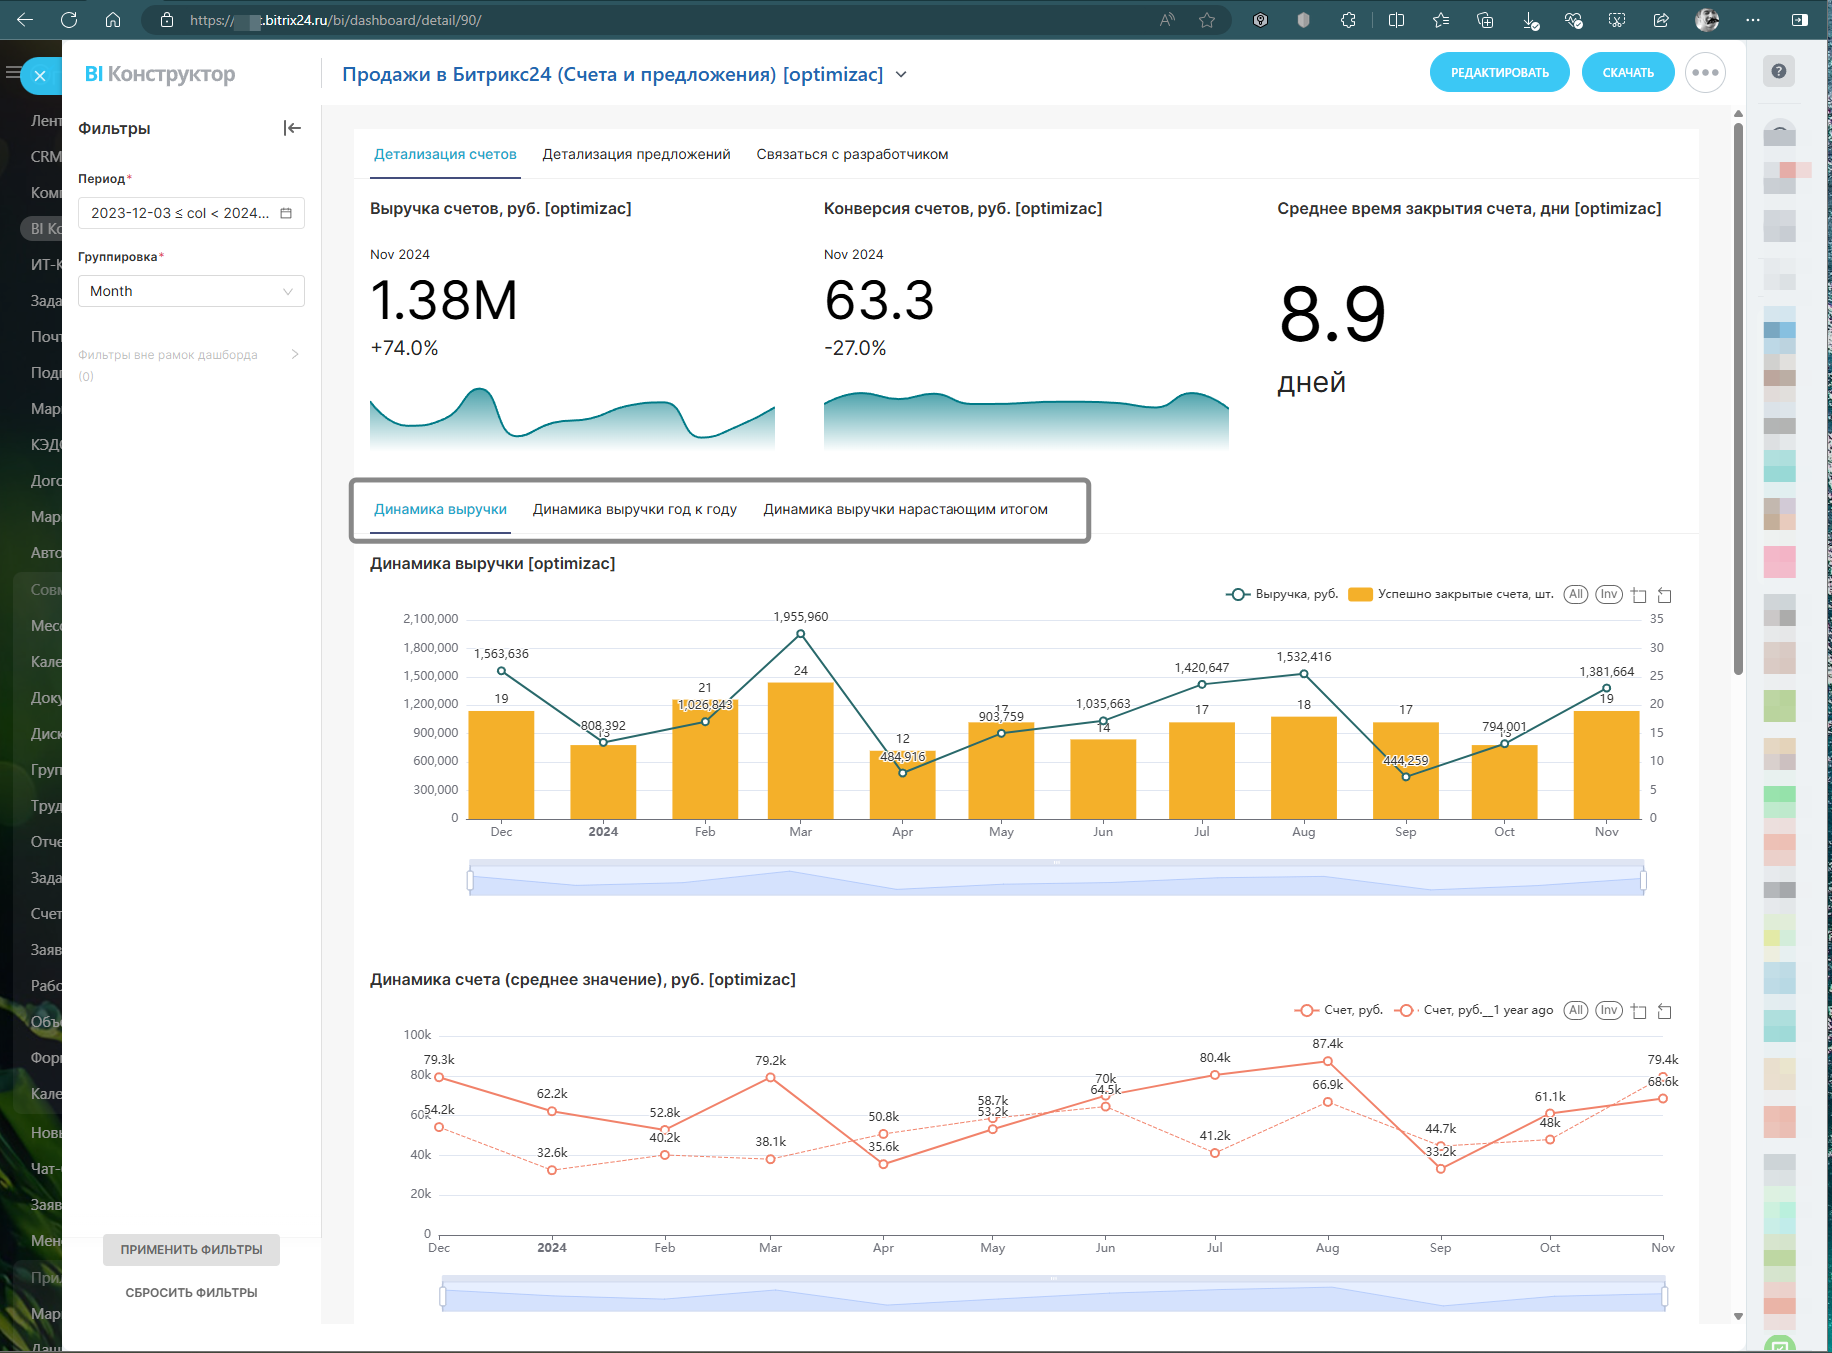Refresh the browser page
The image size is (1832, 1353).
pos(69,20)
